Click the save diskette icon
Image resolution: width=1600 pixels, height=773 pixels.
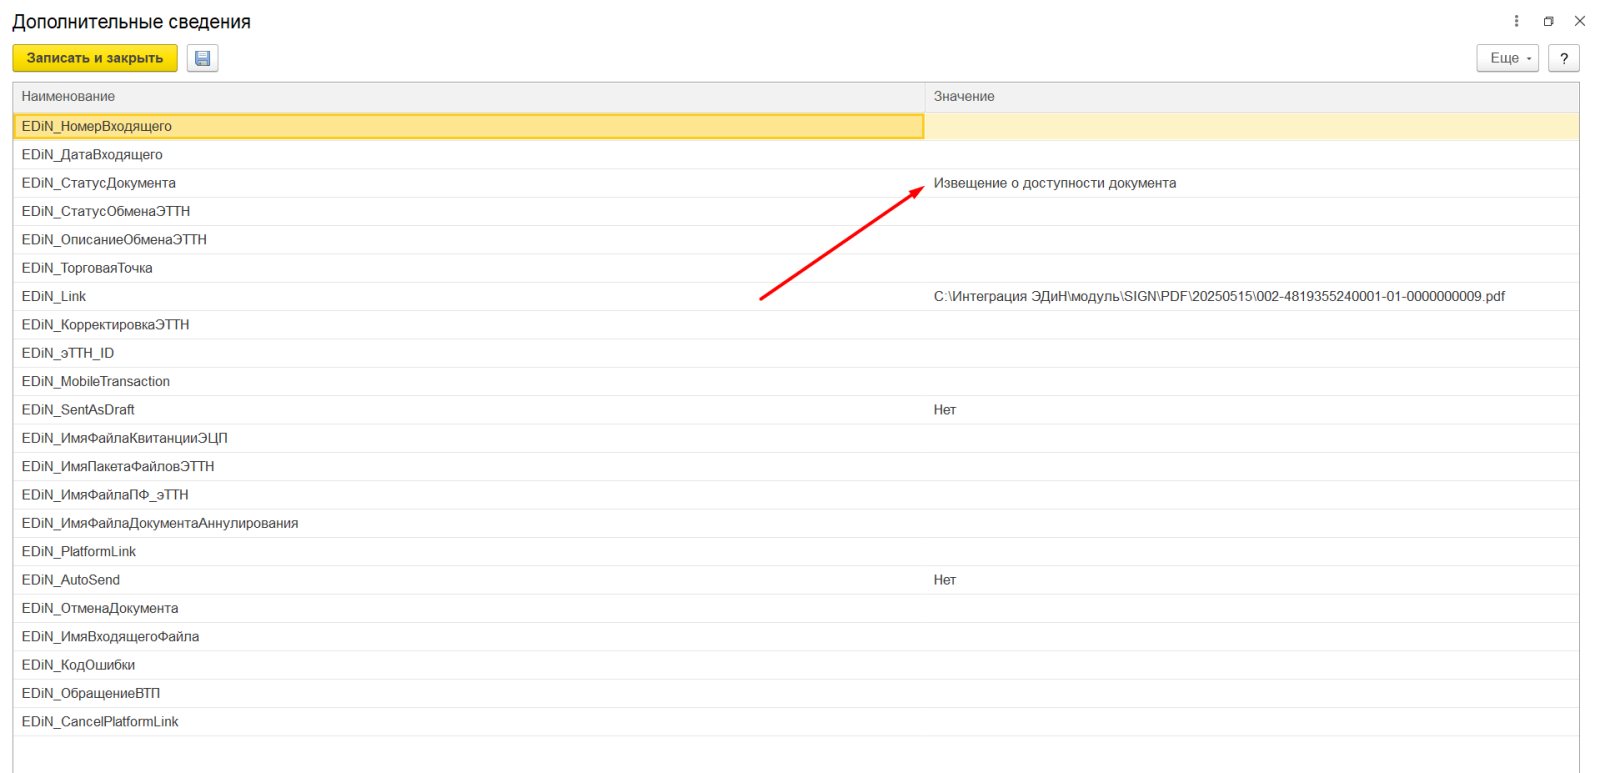pos(202,58)
